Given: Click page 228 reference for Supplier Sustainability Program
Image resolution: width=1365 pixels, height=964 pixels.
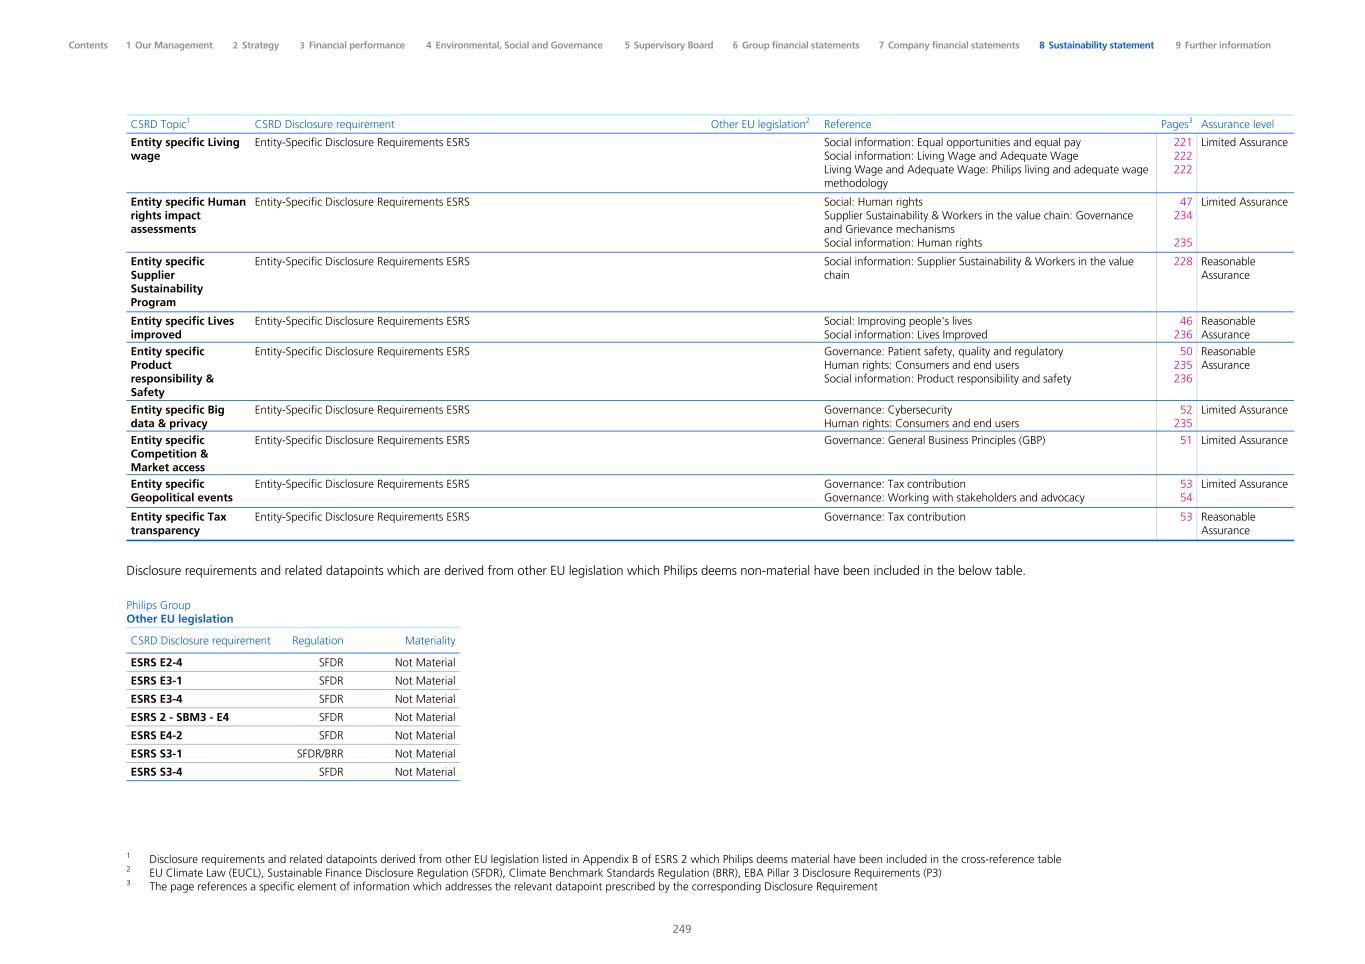Looking at the screenshot, I should point(1182,262).
